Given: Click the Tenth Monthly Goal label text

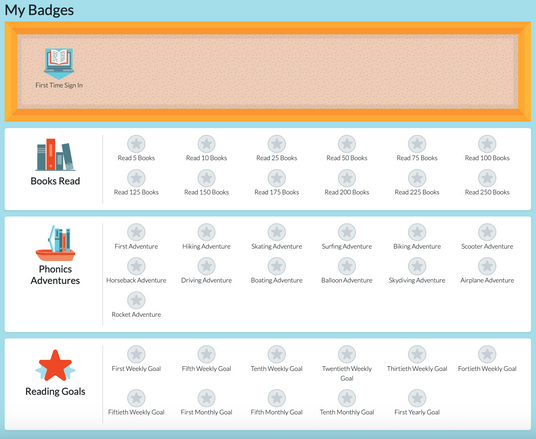Looking at the screenshot, I should 347,412.
